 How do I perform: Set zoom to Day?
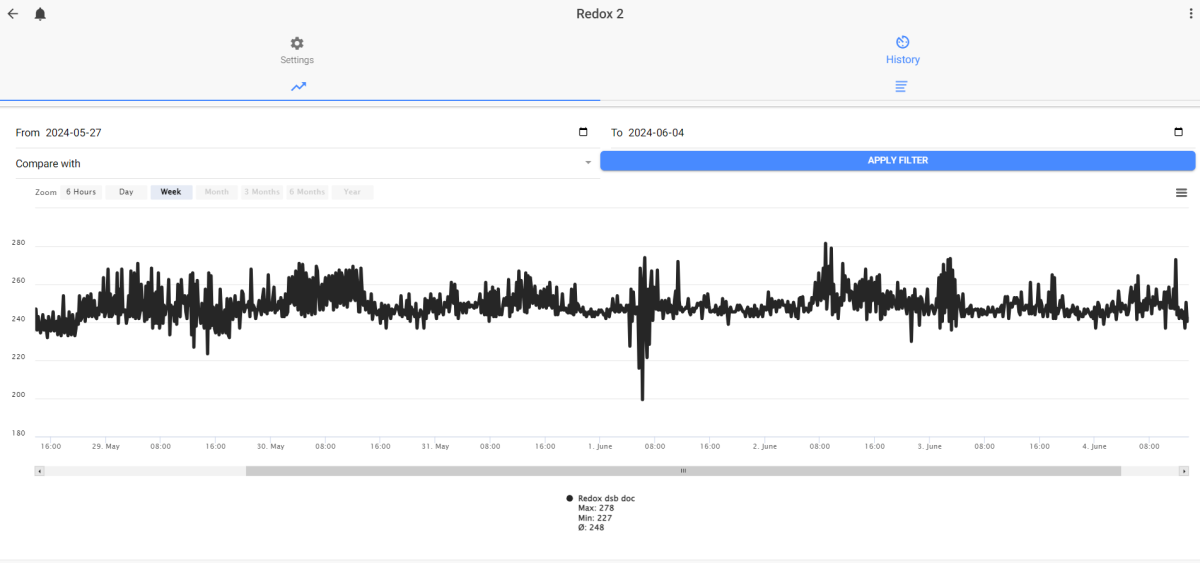point(126,192)
